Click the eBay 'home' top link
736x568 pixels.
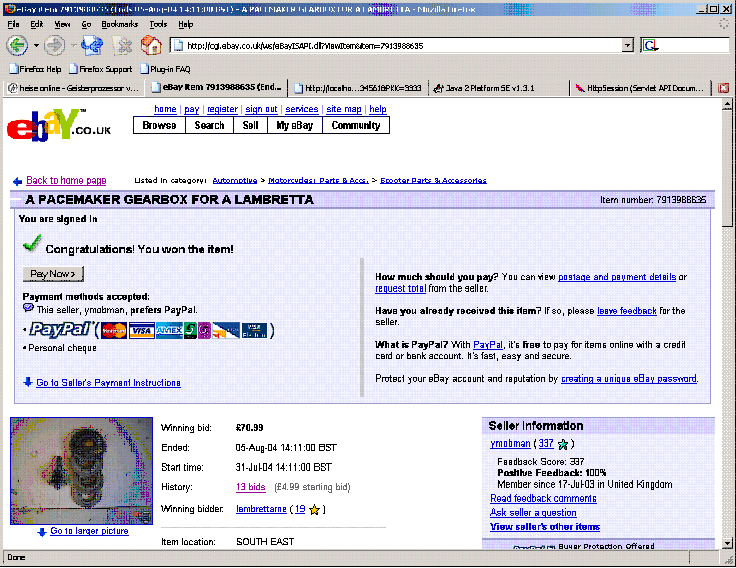point(165,109)
